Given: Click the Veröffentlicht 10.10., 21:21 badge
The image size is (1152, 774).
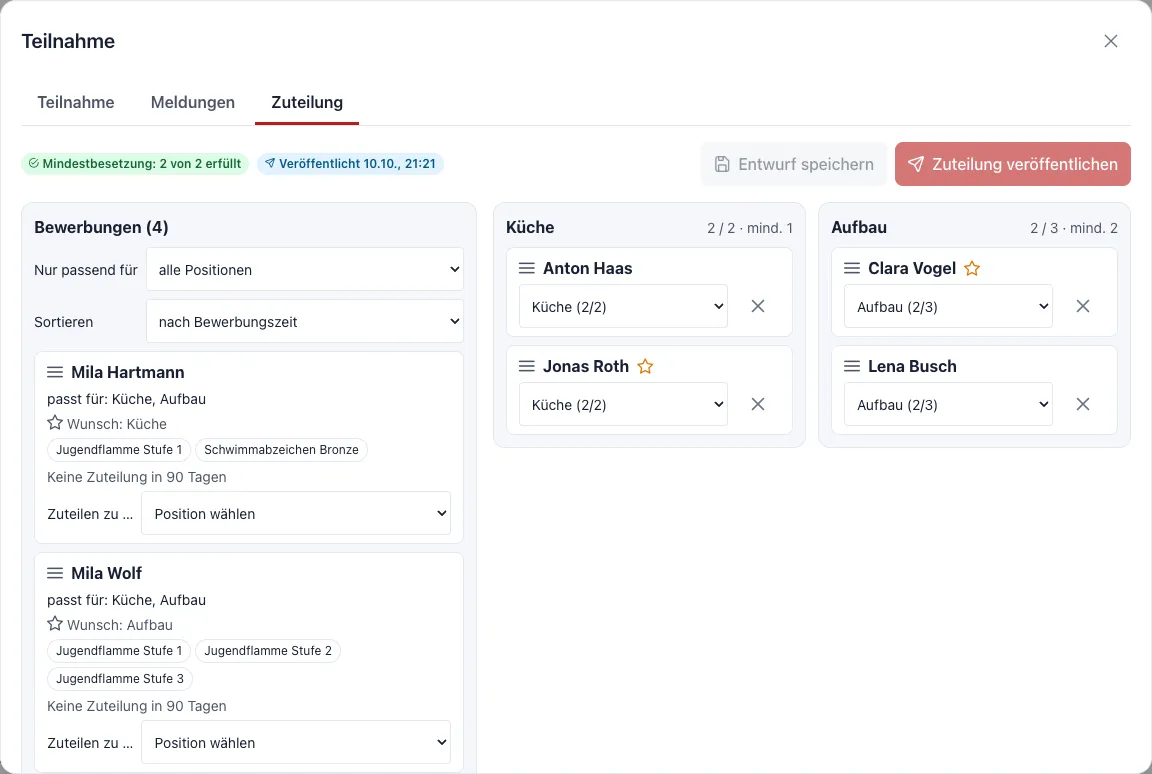Looking at the screenshot, I should pyautogui.click(x=350, y=164).
